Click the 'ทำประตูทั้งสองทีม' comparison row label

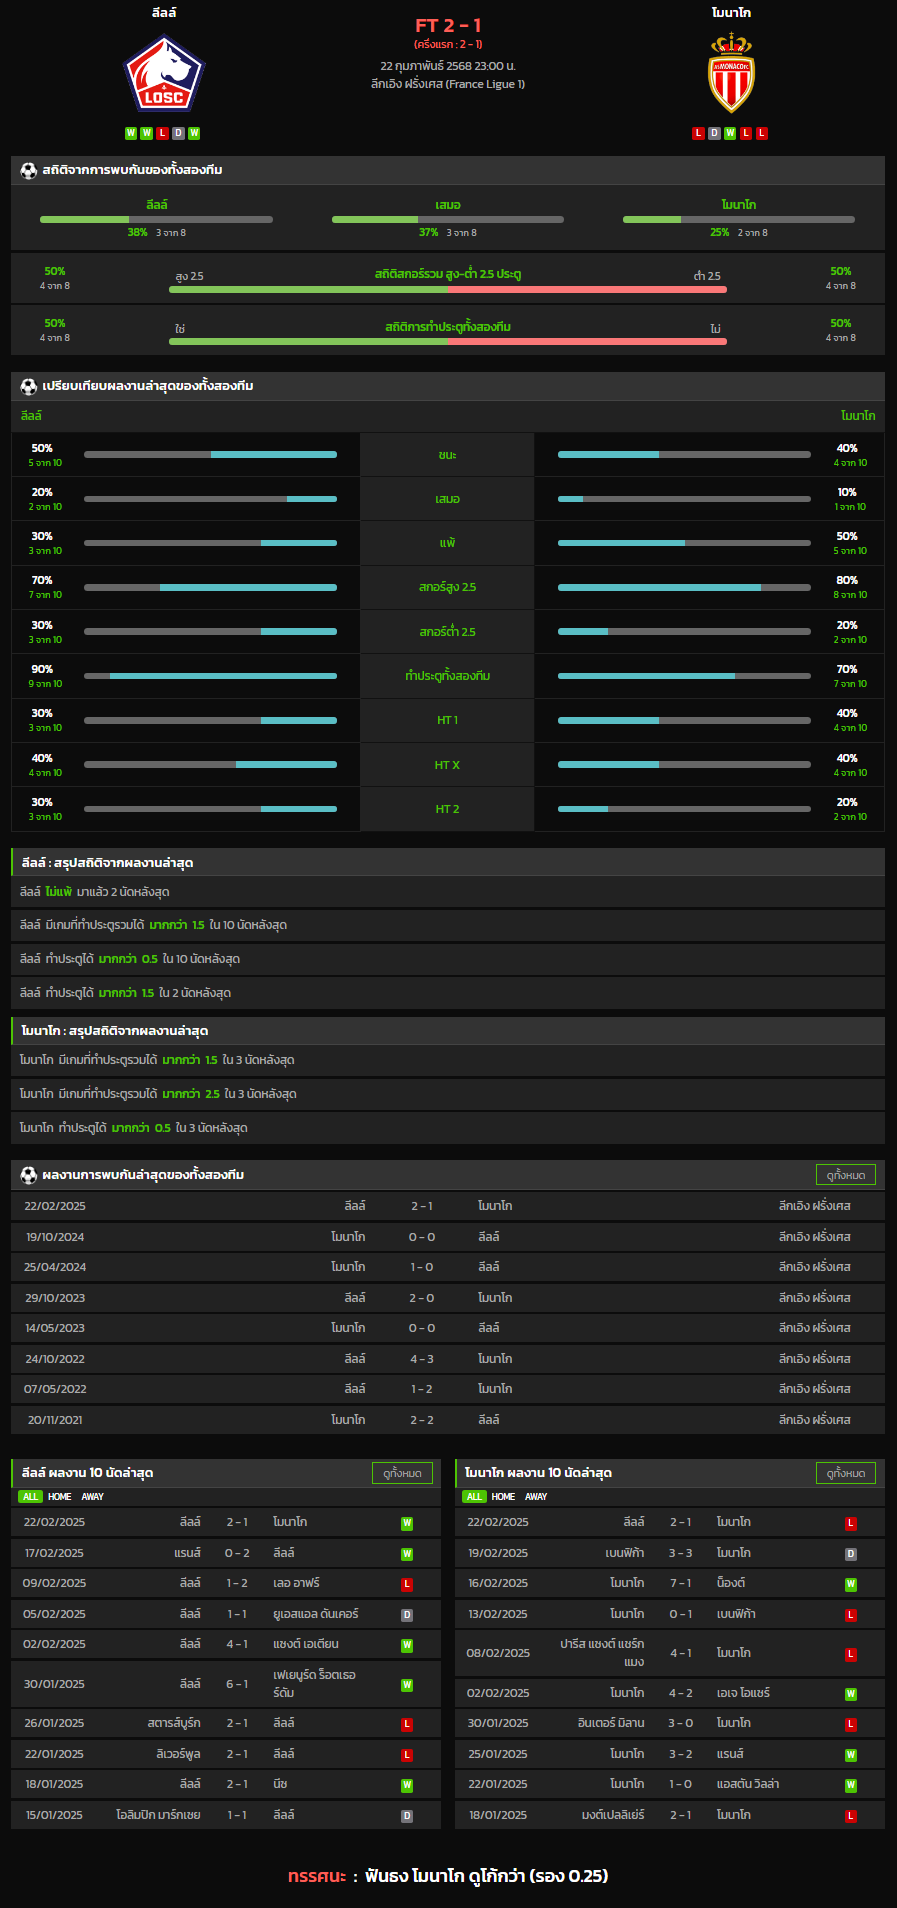click(447, 676)
